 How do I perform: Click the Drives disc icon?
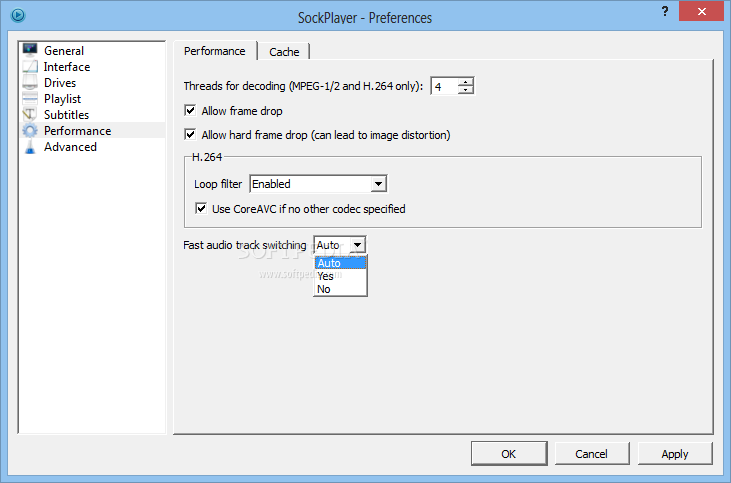point(30,83)
